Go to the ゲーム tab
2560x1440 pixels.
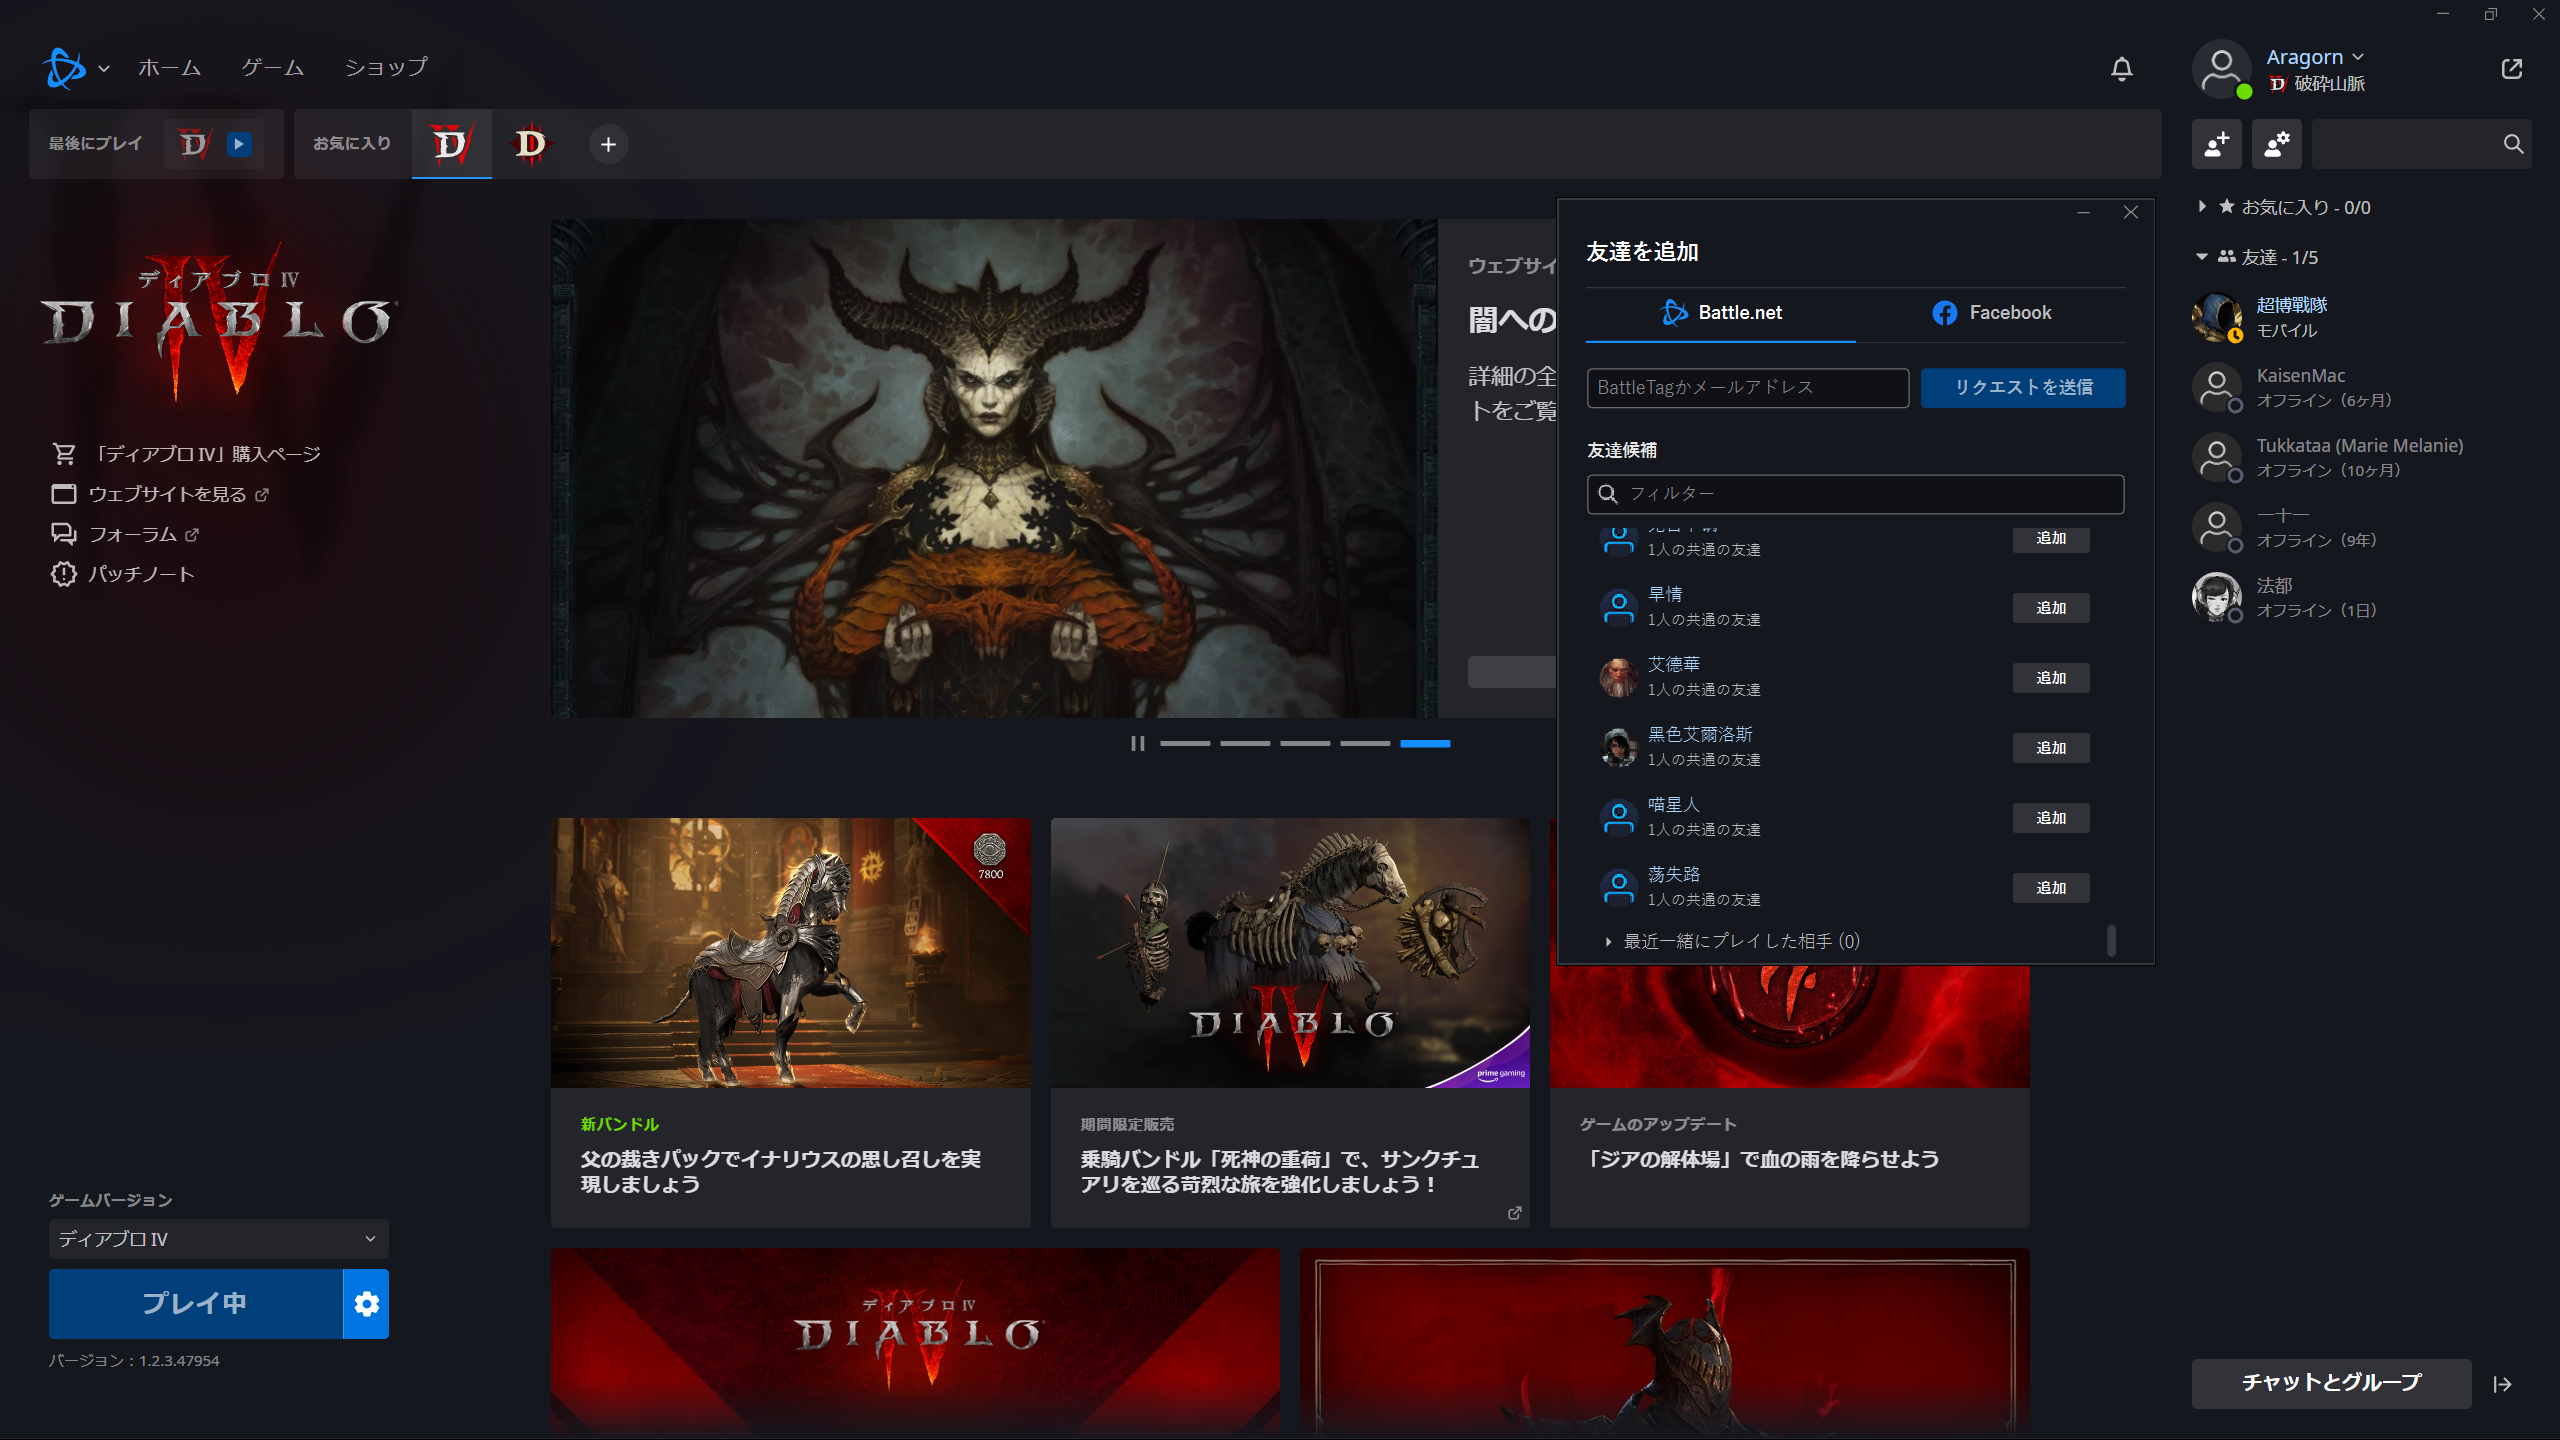[x=272, y=67]
